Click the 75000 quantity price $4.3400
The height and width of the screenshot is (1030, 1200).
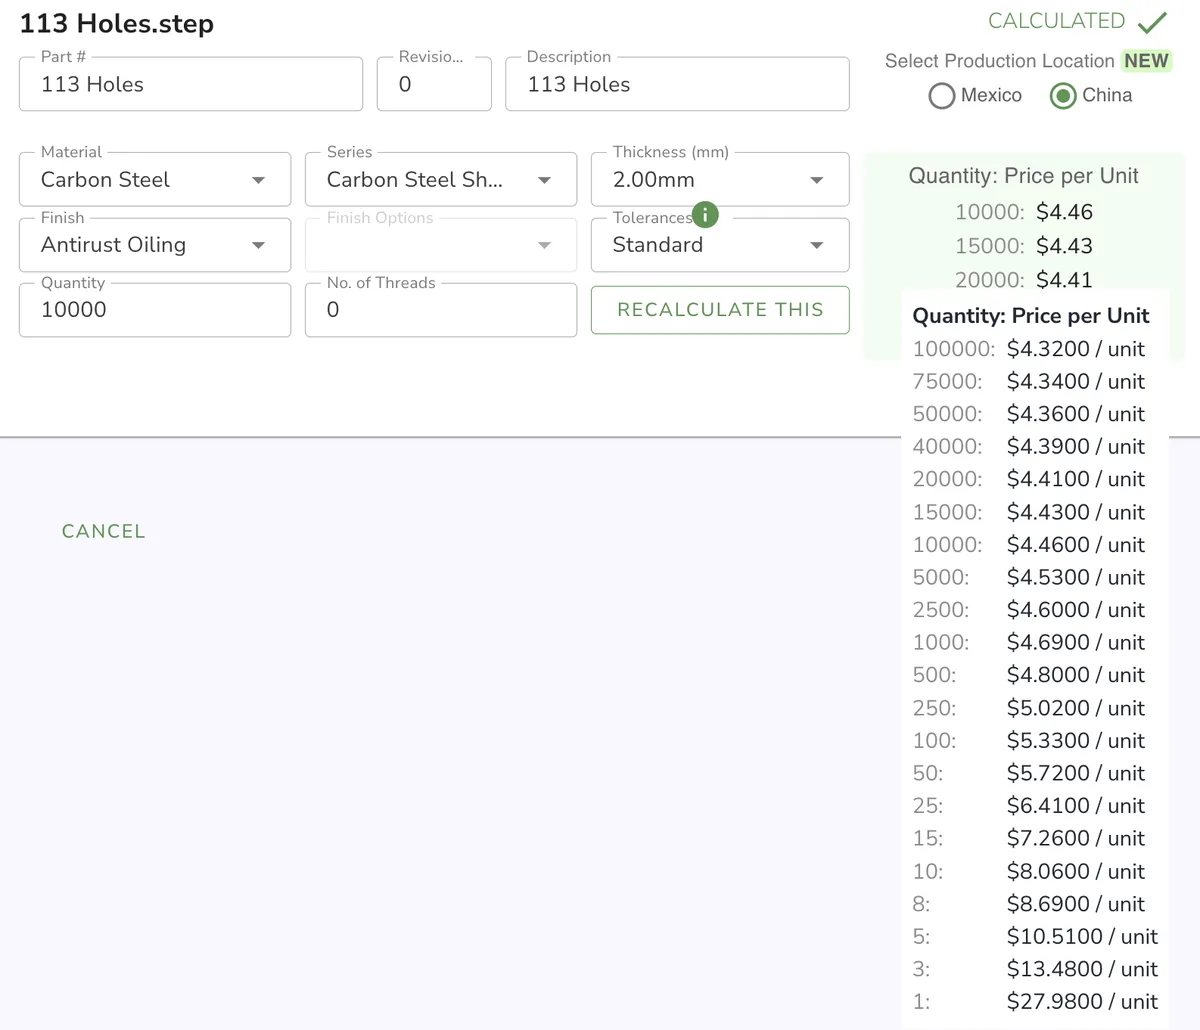point(1076,382)
